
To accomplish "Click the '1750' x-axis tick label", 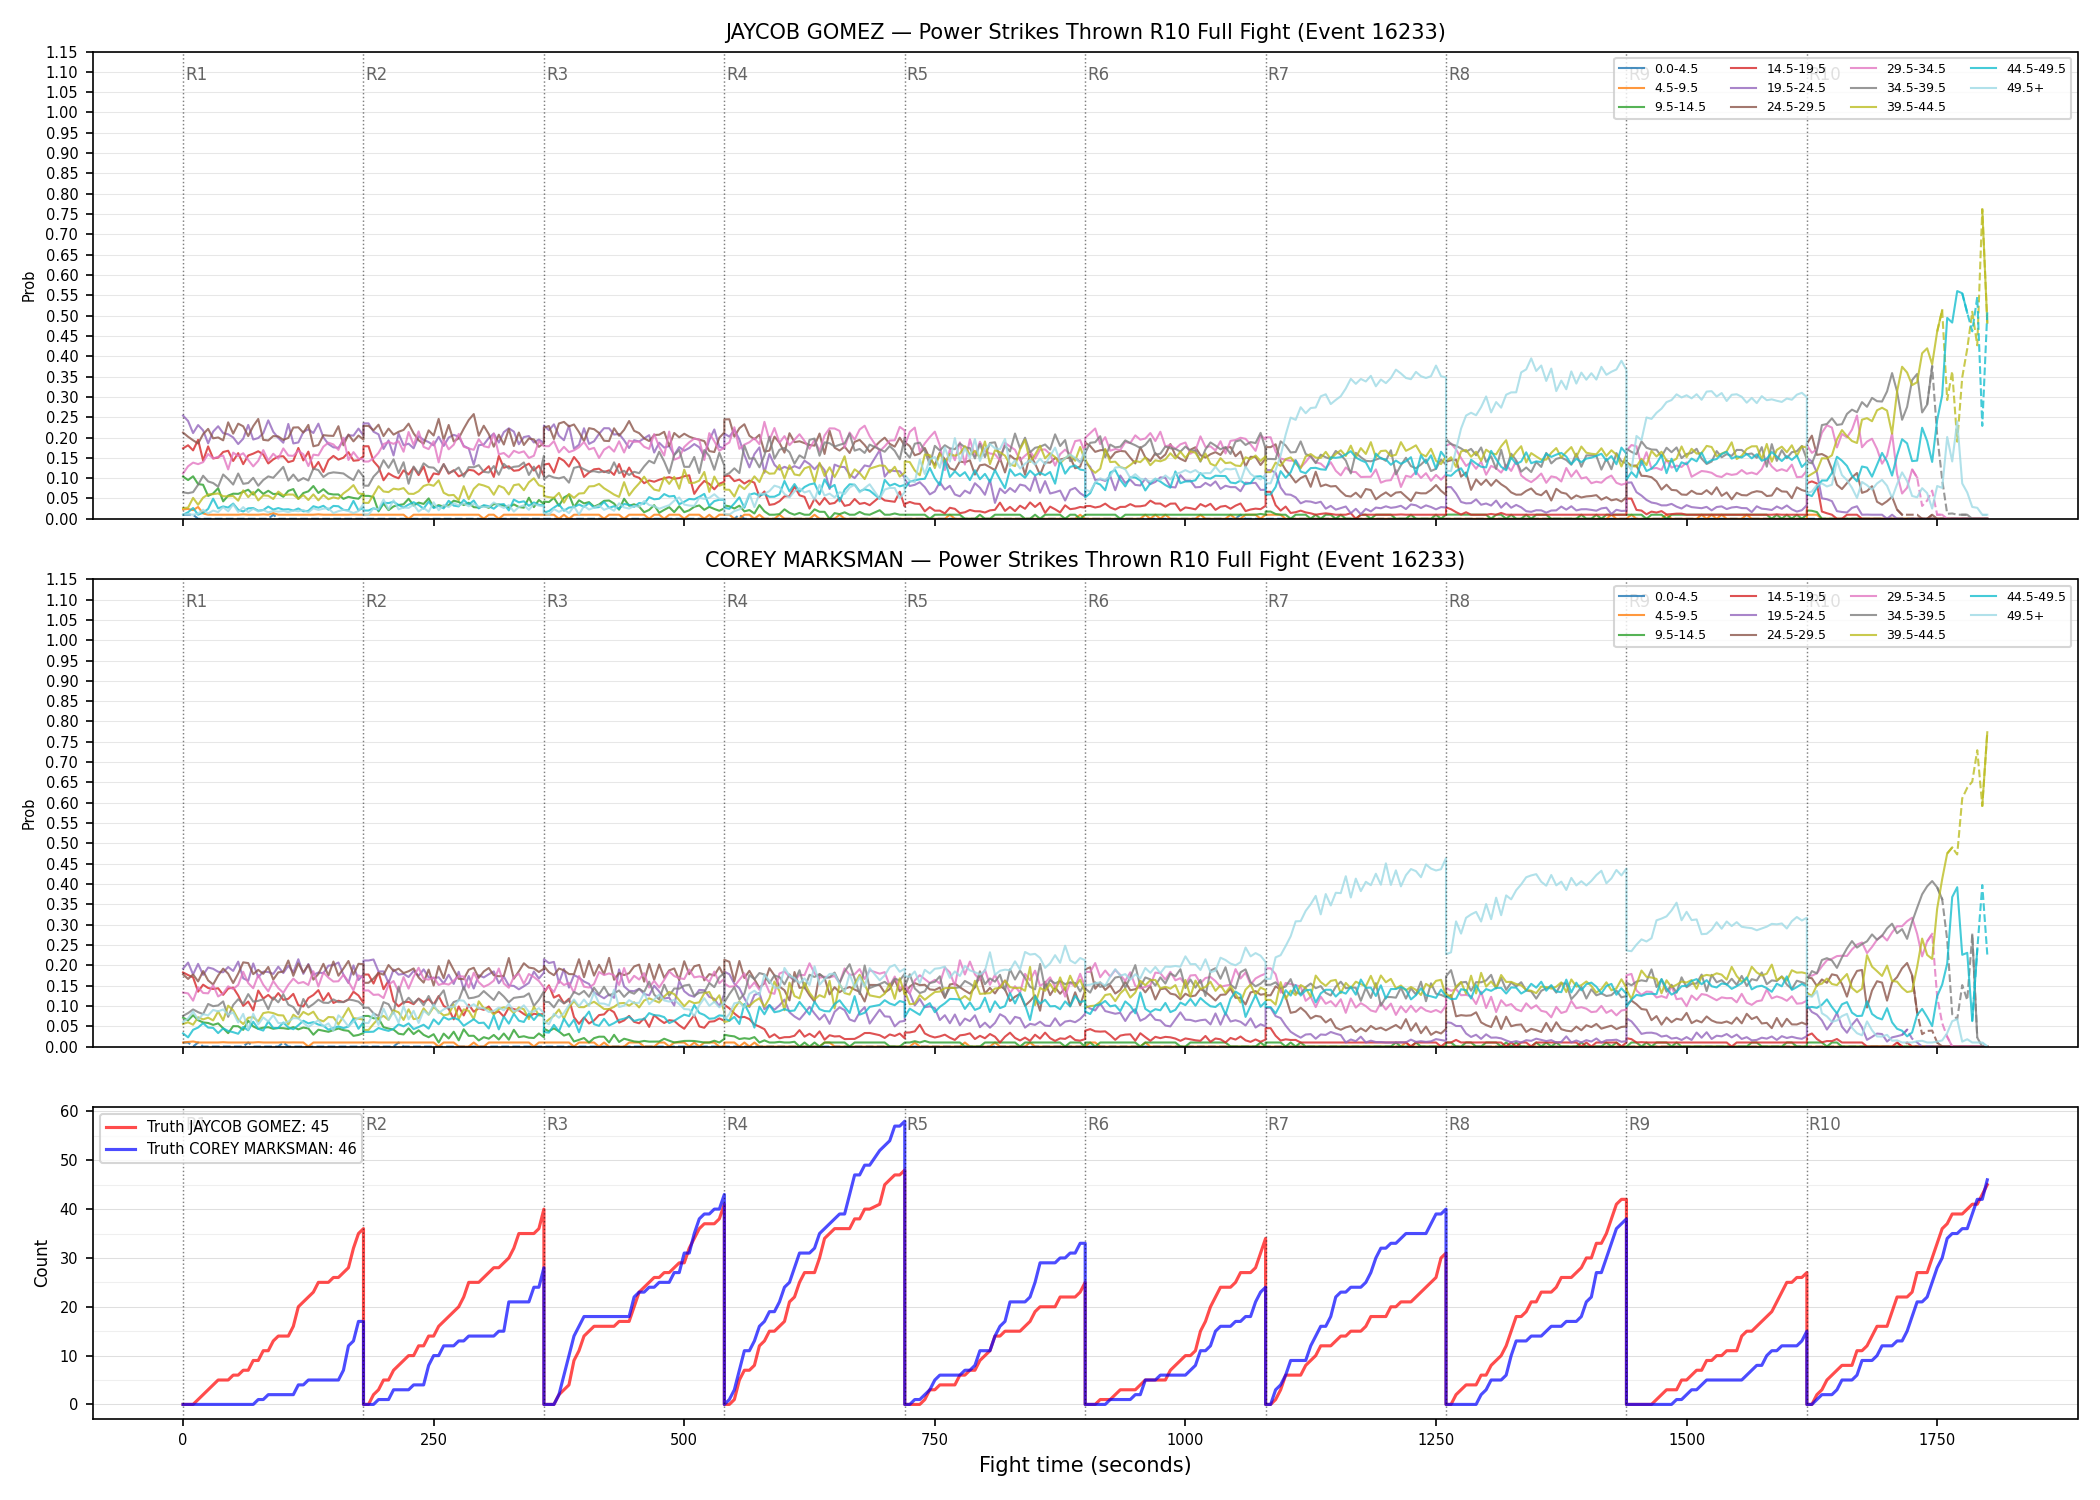I will (1936, 1440).
